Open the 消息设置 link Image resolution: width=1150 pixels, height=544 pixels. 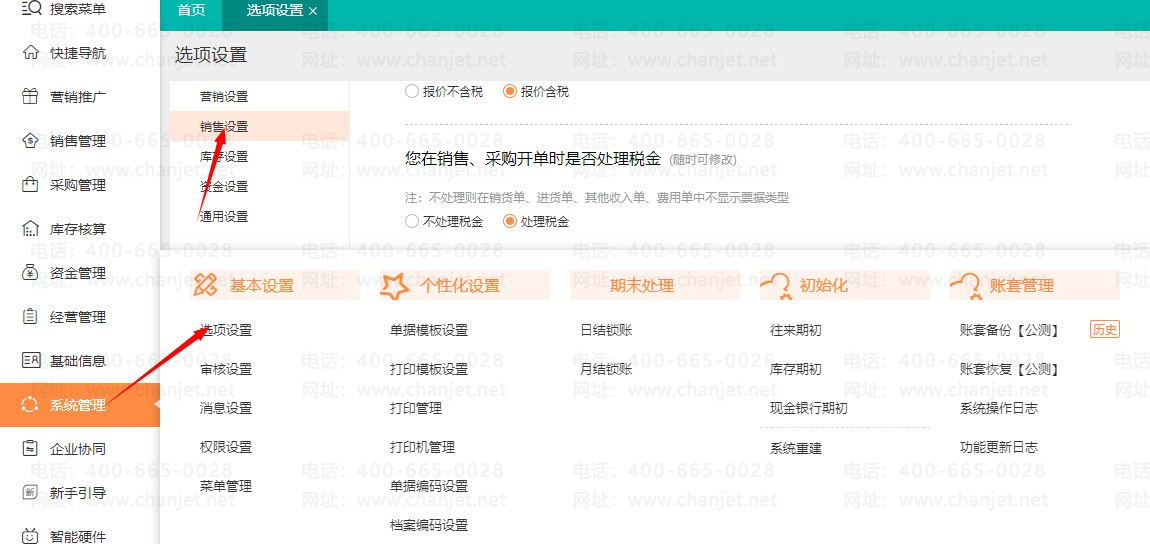pos(225,408)
